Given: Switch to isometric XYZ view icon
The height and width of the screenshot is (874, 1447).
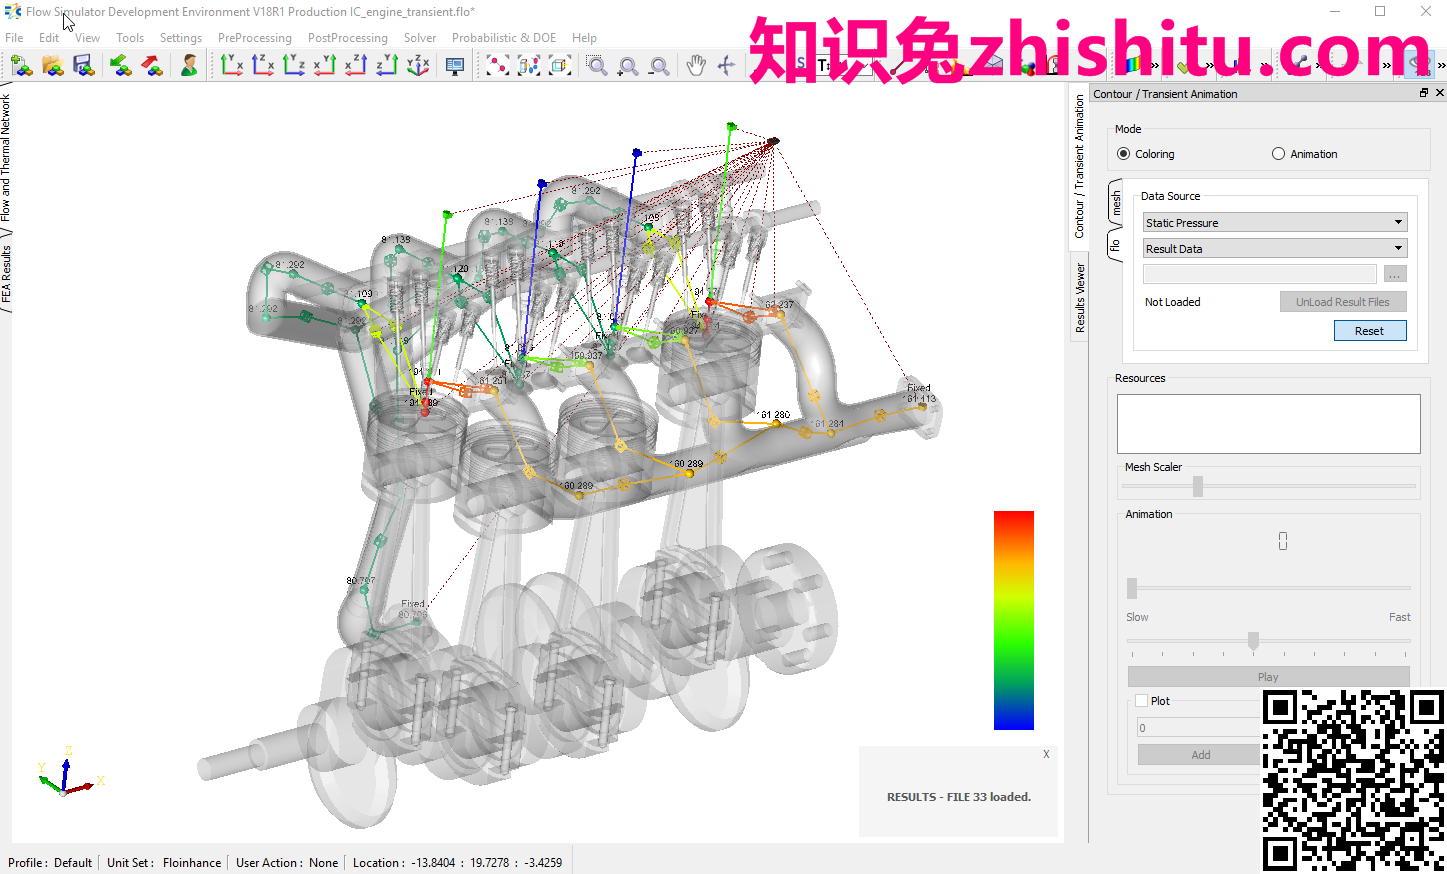Looking at the screenshot, I should coord(418,66).
